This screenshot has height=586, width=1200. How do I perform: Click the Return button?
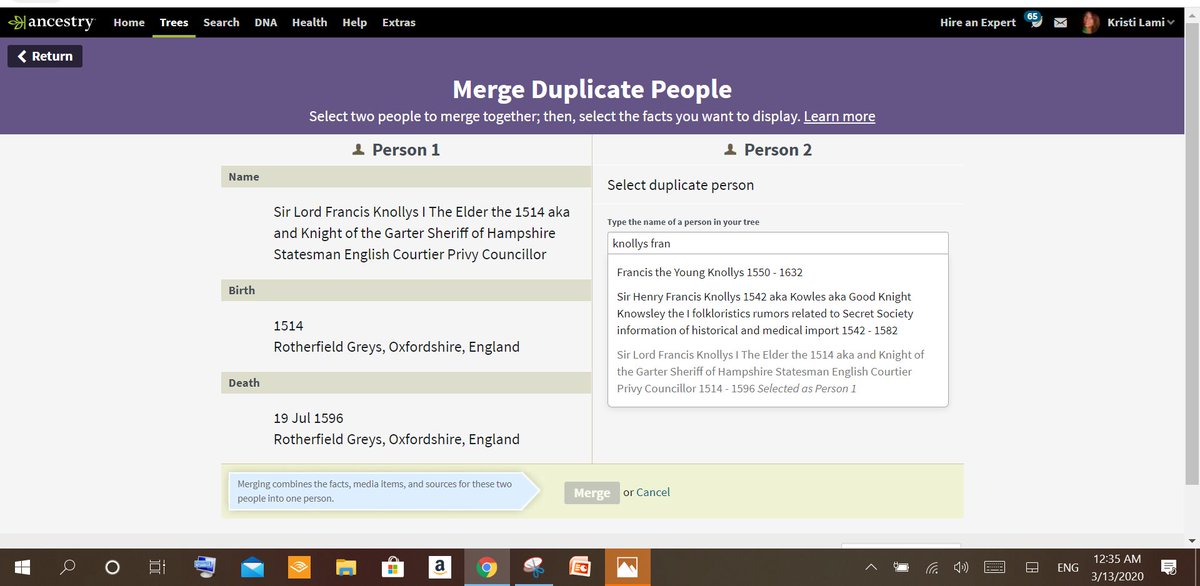pyautogui.click(x=45, y=56)
